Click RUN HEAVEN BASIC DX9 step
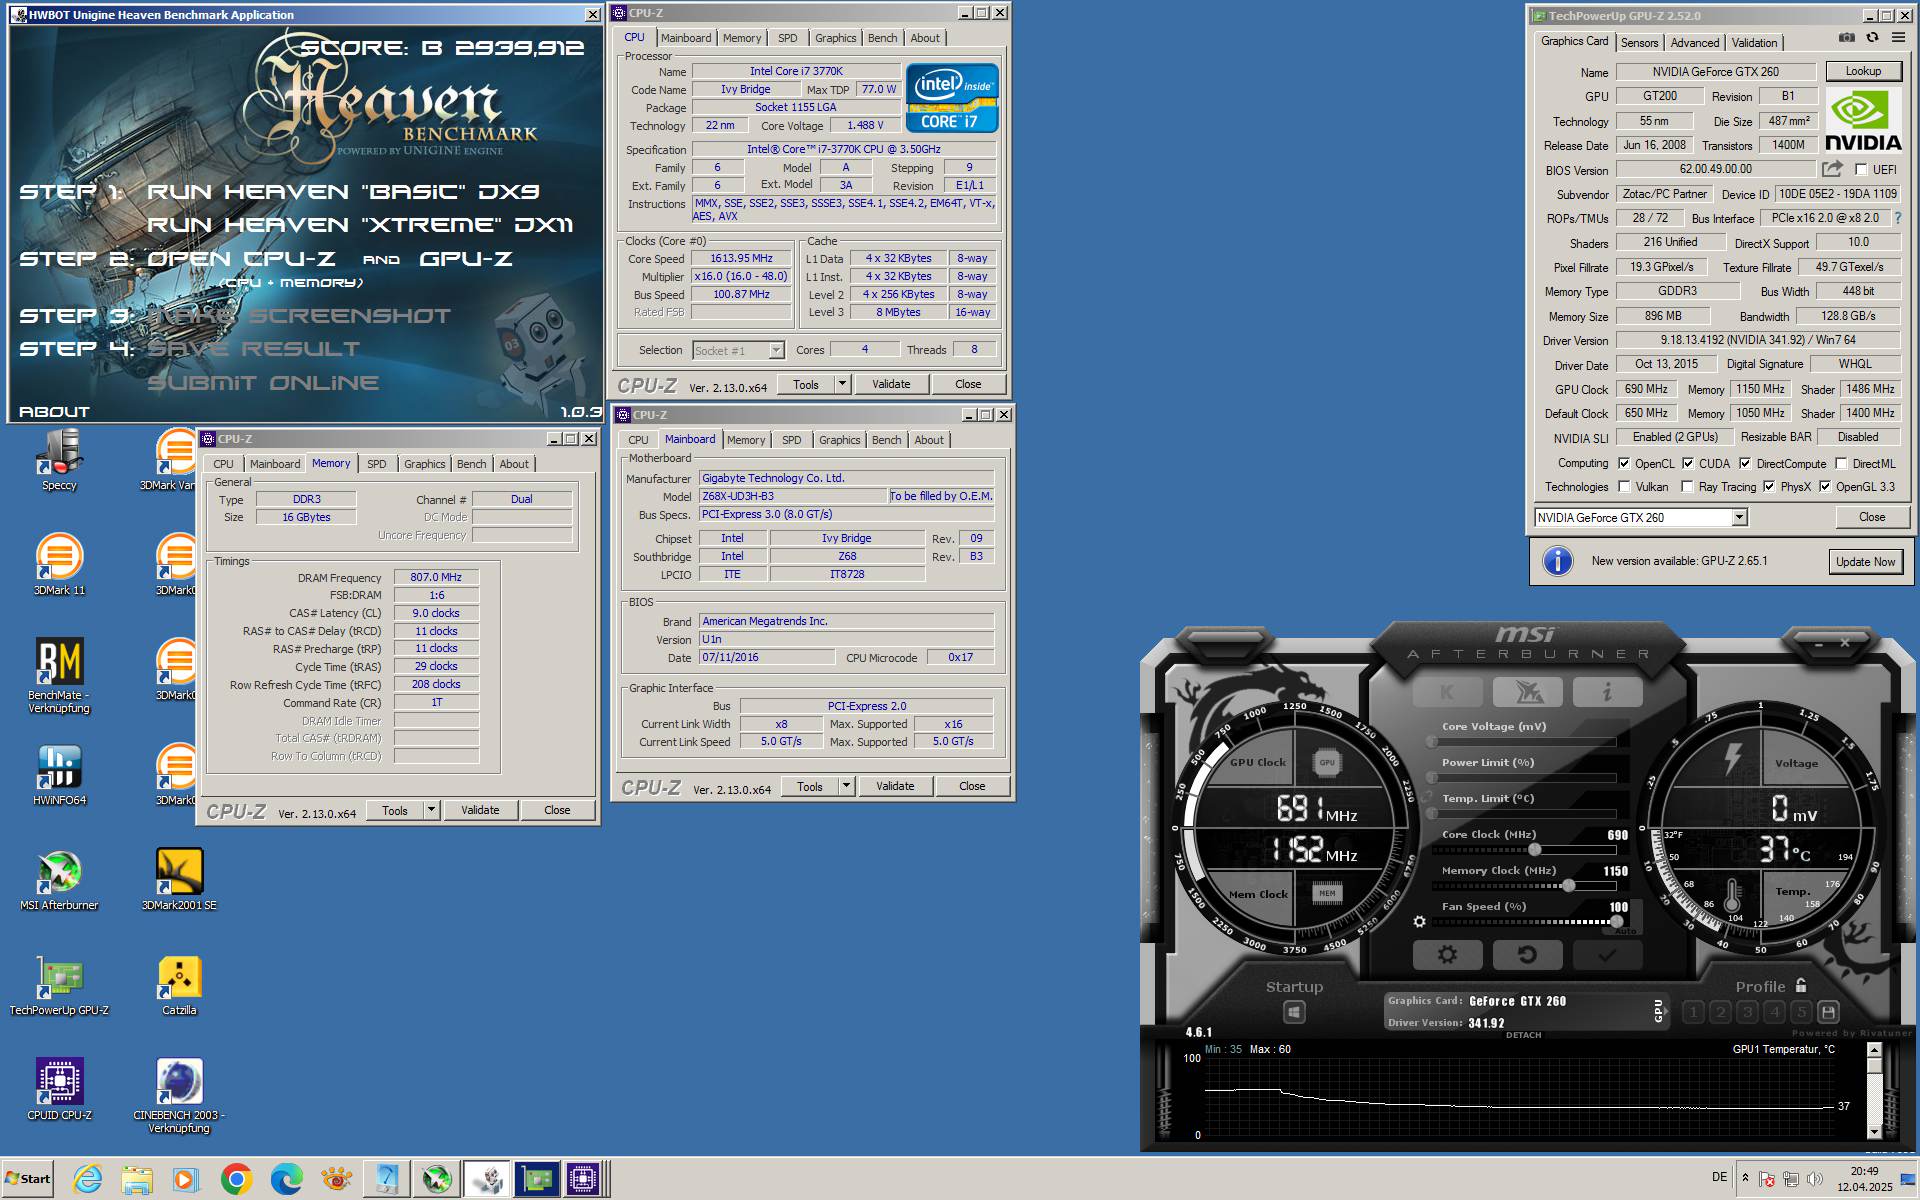1920x1200 pixels. tap(343, 191)
